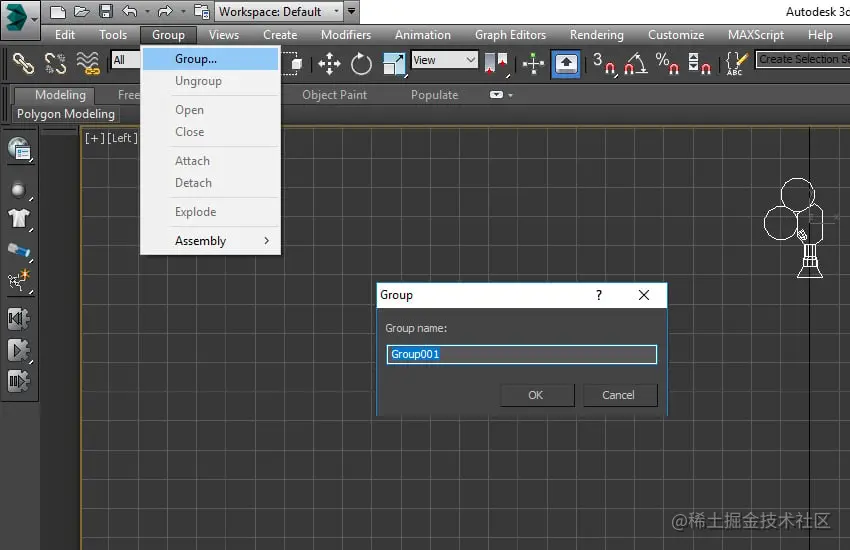Select the Unlink Selection tool
The image size is (850, 550).
point(55,63)
